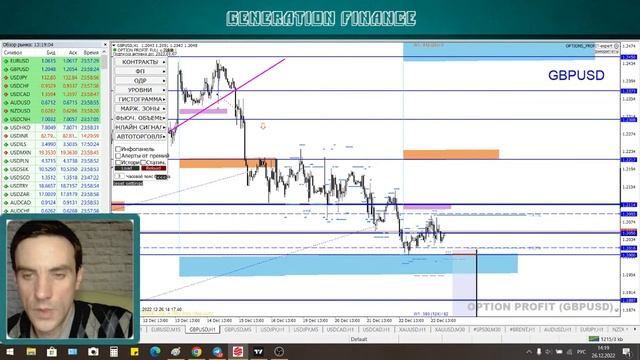The width and height of the screenshot is (640, 360).
Task: Click Market Watch scrollbar thumb
Action: coord(104,62)
